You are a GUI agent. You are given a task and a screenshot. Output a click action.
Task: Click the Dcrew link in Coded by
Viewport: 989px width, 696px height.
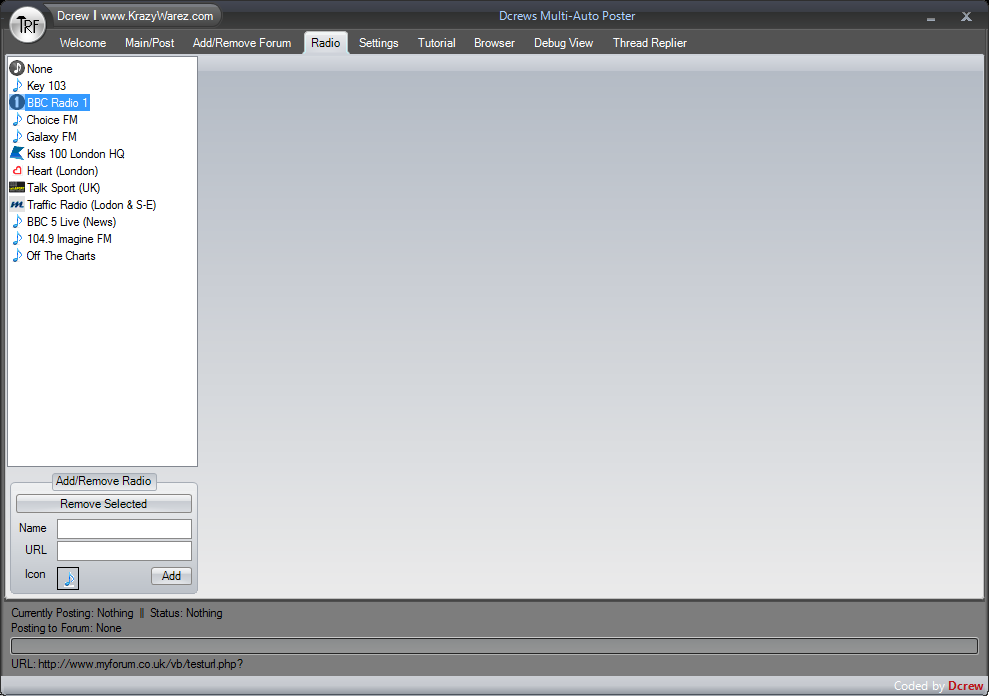click(965, 686)
